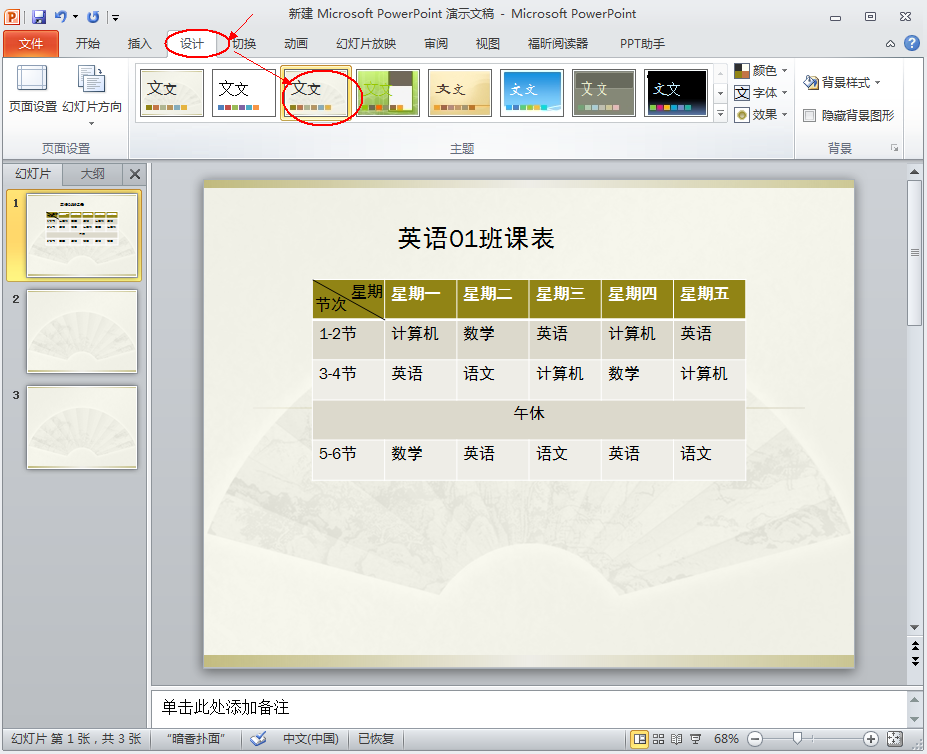Open the 颜色 theme colors dropdown
Viewport: 927px width, 754px height.
click(x=761, y=71)
